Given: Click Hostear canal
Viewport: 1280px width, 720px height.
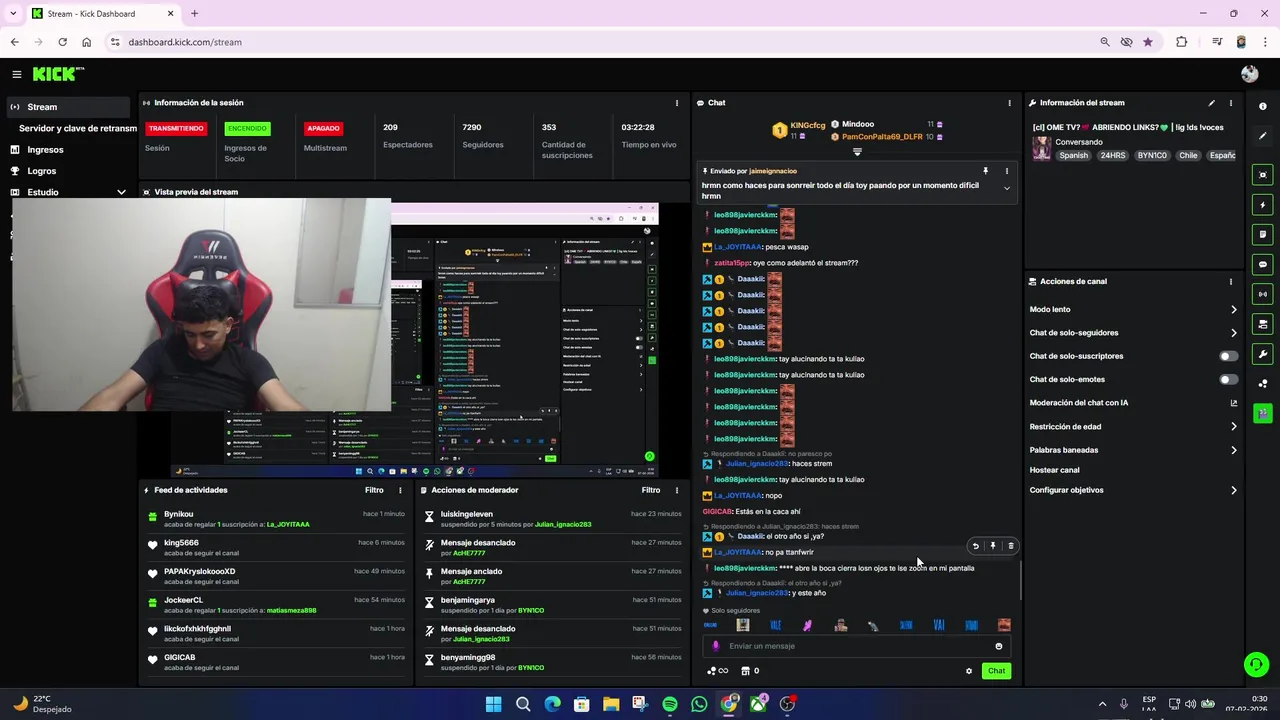Looking at the screenshot, I should 1054,470.
